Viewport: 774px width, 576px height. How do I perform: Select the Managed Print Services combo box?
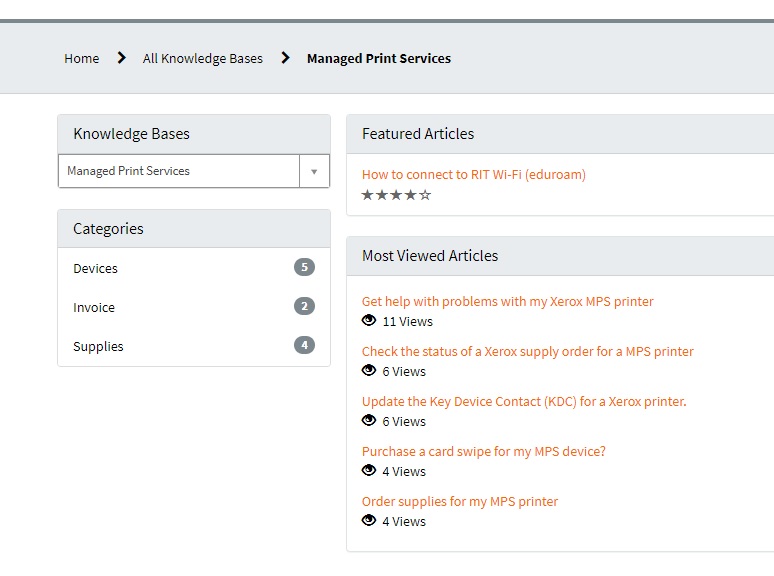coord(178,171)
